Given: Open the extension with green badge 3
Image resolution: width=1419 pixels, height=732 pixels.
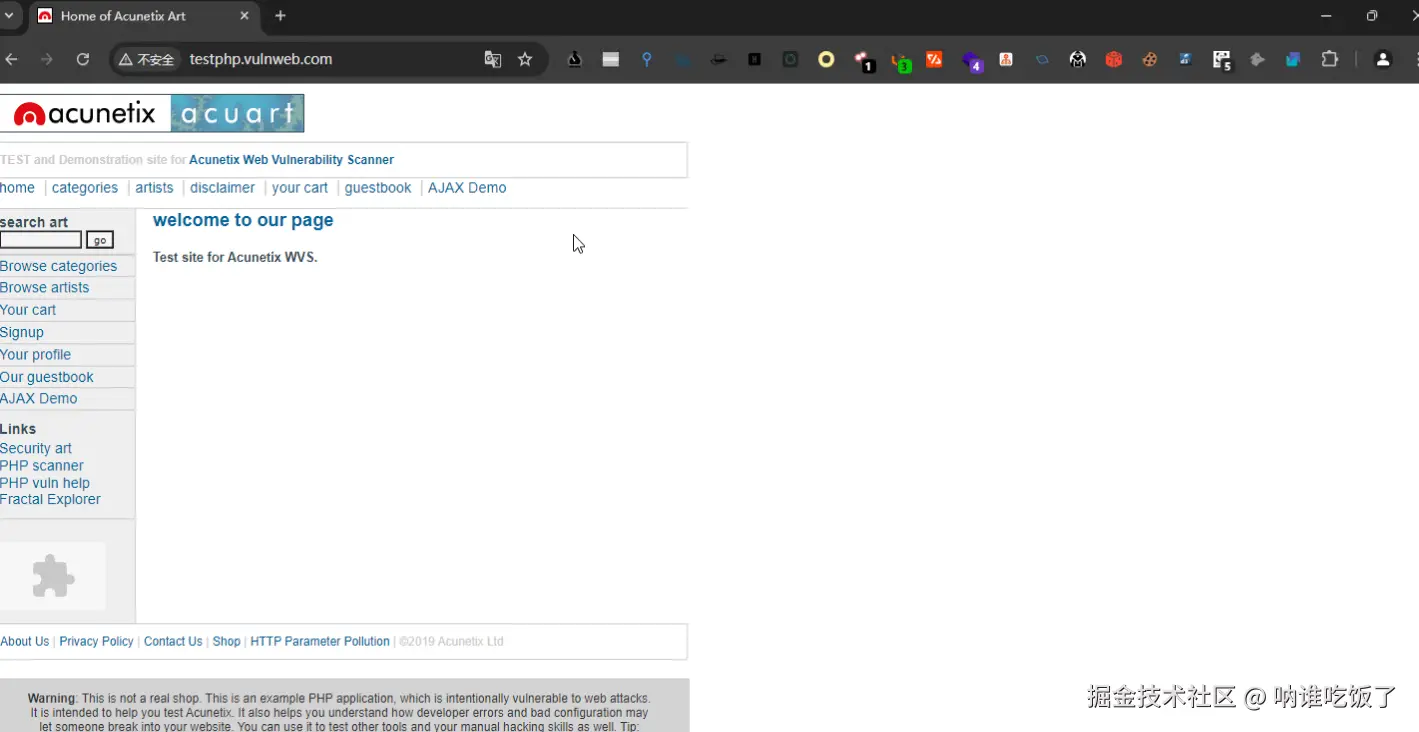Looking at the screenshot, I should [x=900, y=61].
